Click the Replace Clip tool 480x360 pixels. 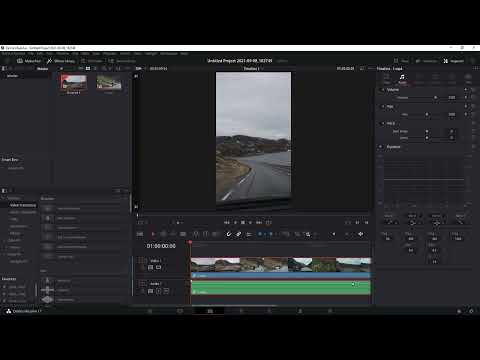click(215, 234)
